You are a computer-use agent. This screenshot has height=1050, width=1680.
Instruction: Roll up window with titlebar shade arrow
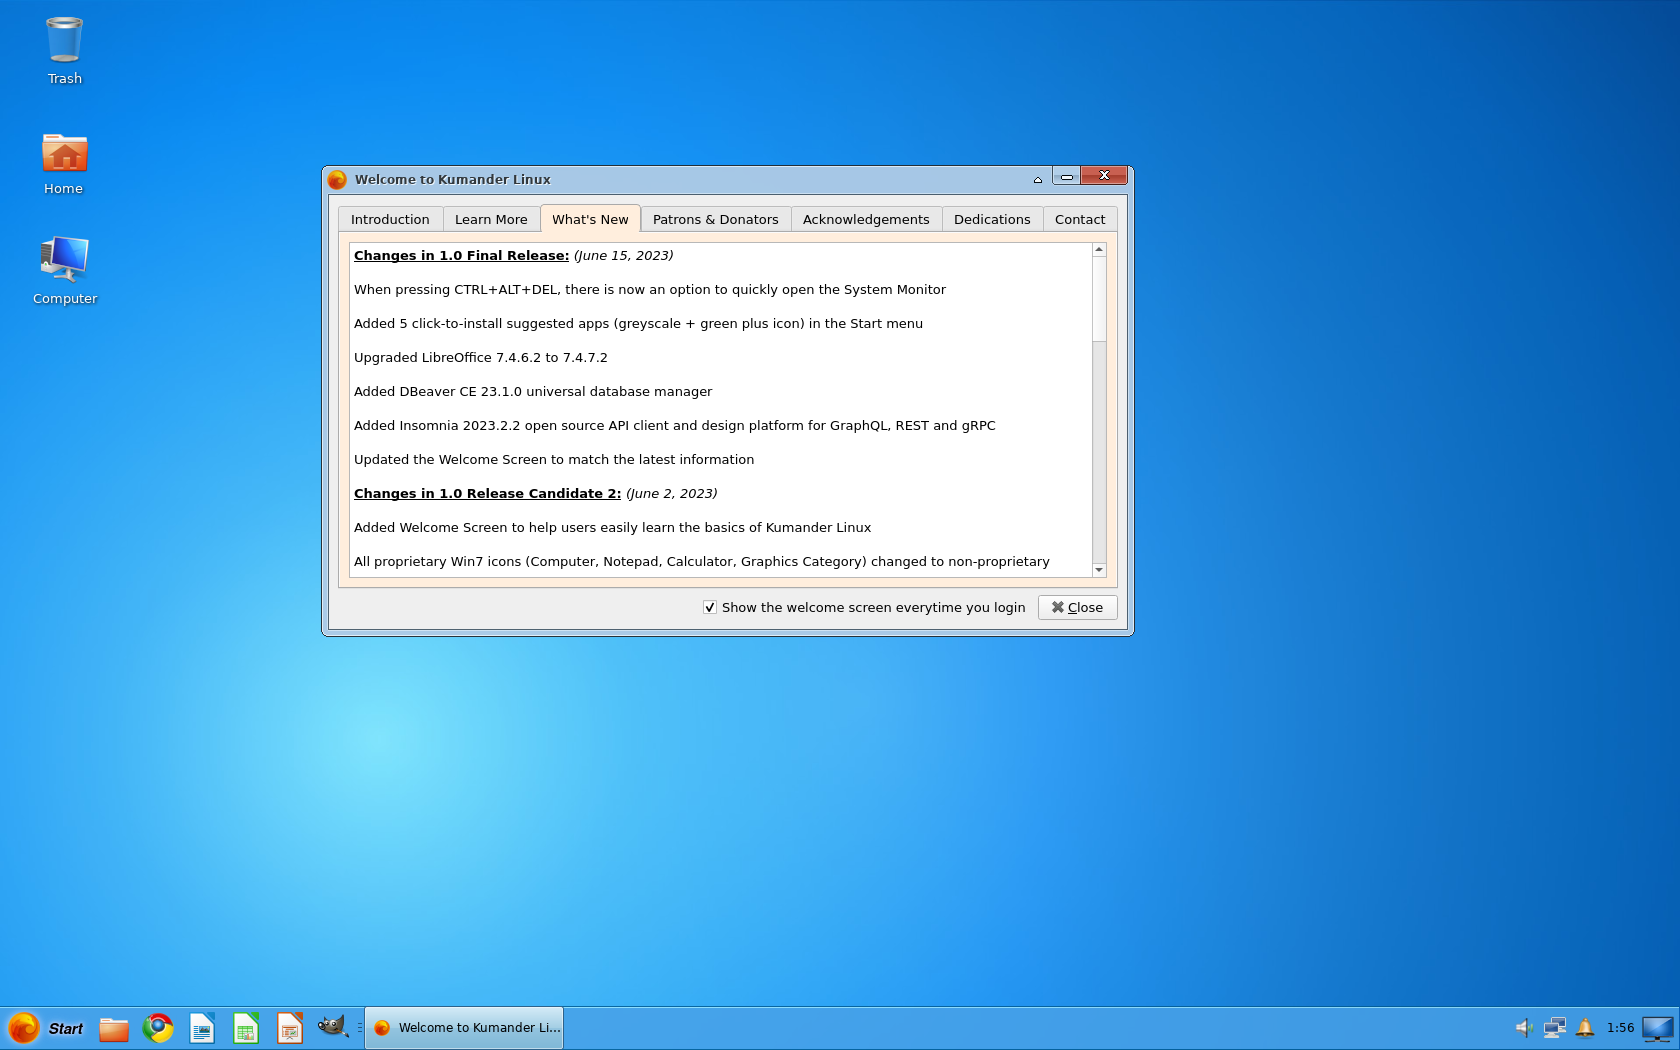[1038, 180]
